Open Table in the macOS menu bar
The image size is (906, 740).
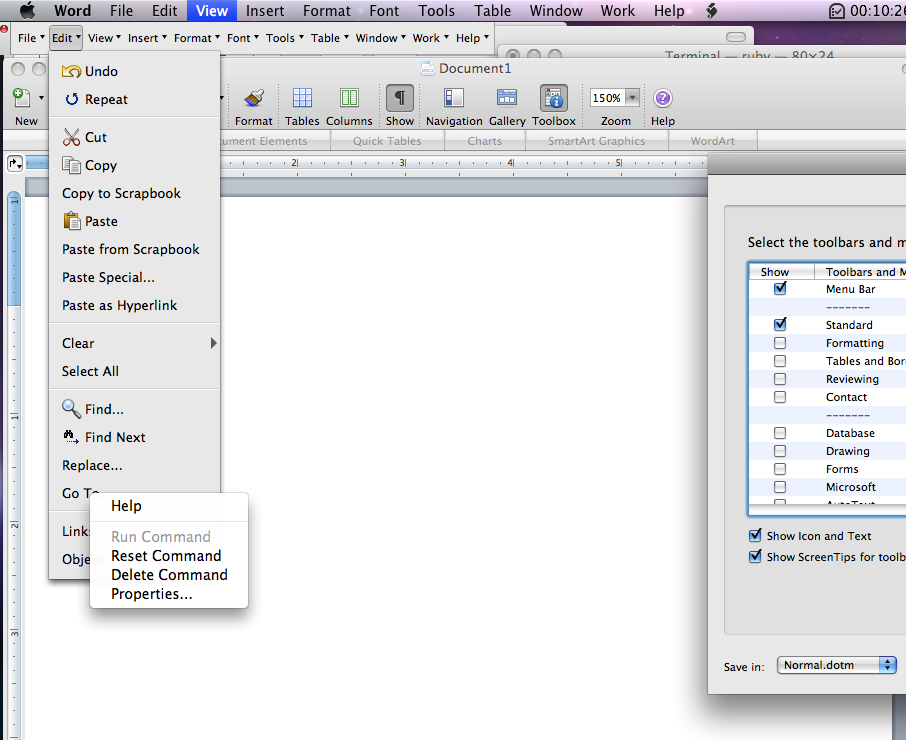(x=492, y=10)
